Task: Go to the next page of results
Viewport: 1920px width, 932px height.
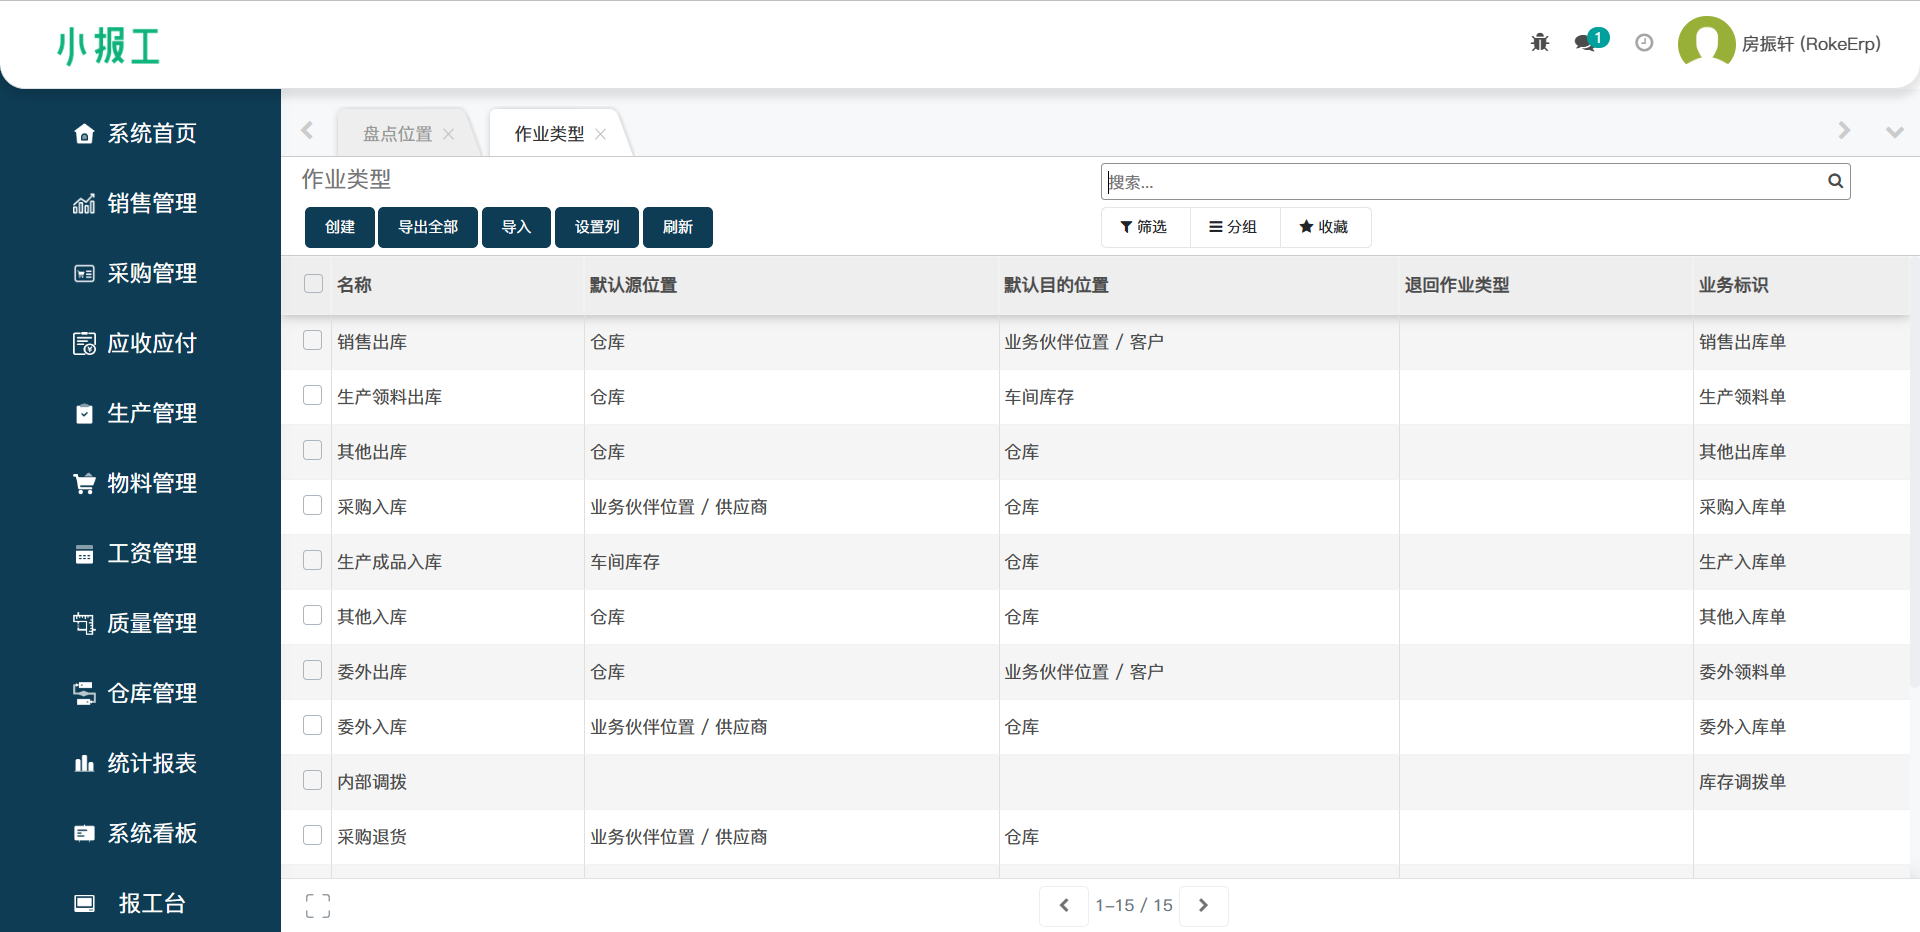Action: [1203, 905]
